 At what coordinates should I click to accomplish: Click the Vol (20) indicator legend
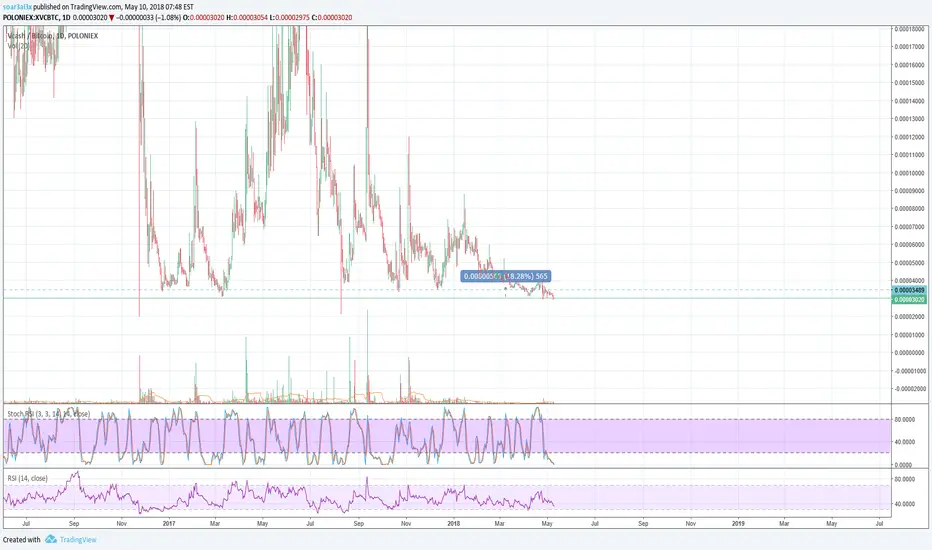click(x=17, y=46)
